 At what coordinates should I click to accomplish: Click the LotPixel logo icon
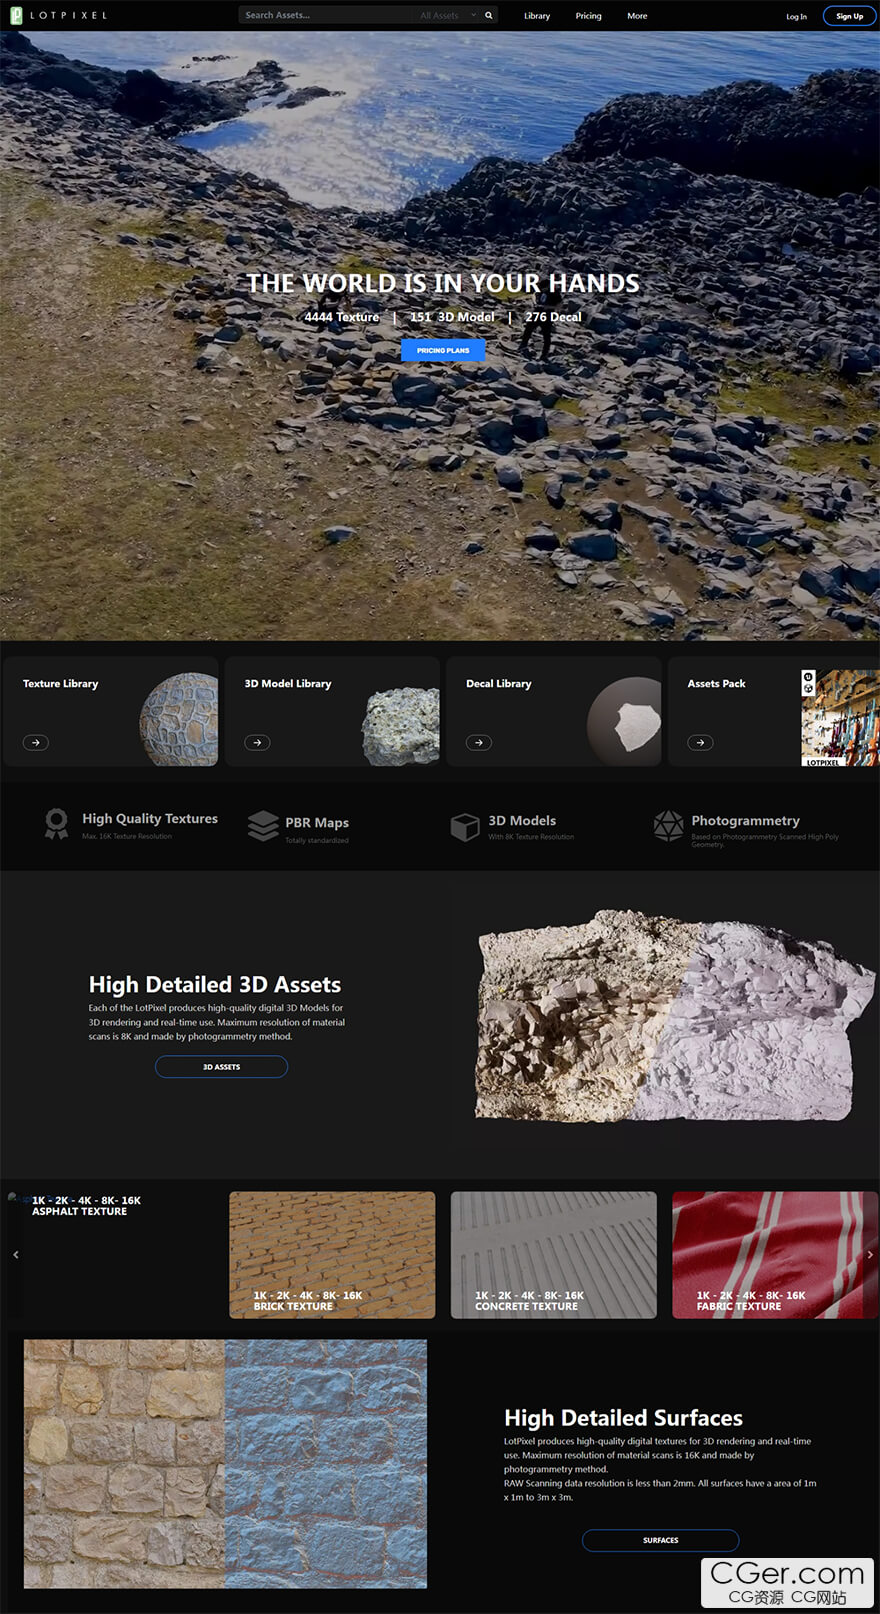pos(16,15)
